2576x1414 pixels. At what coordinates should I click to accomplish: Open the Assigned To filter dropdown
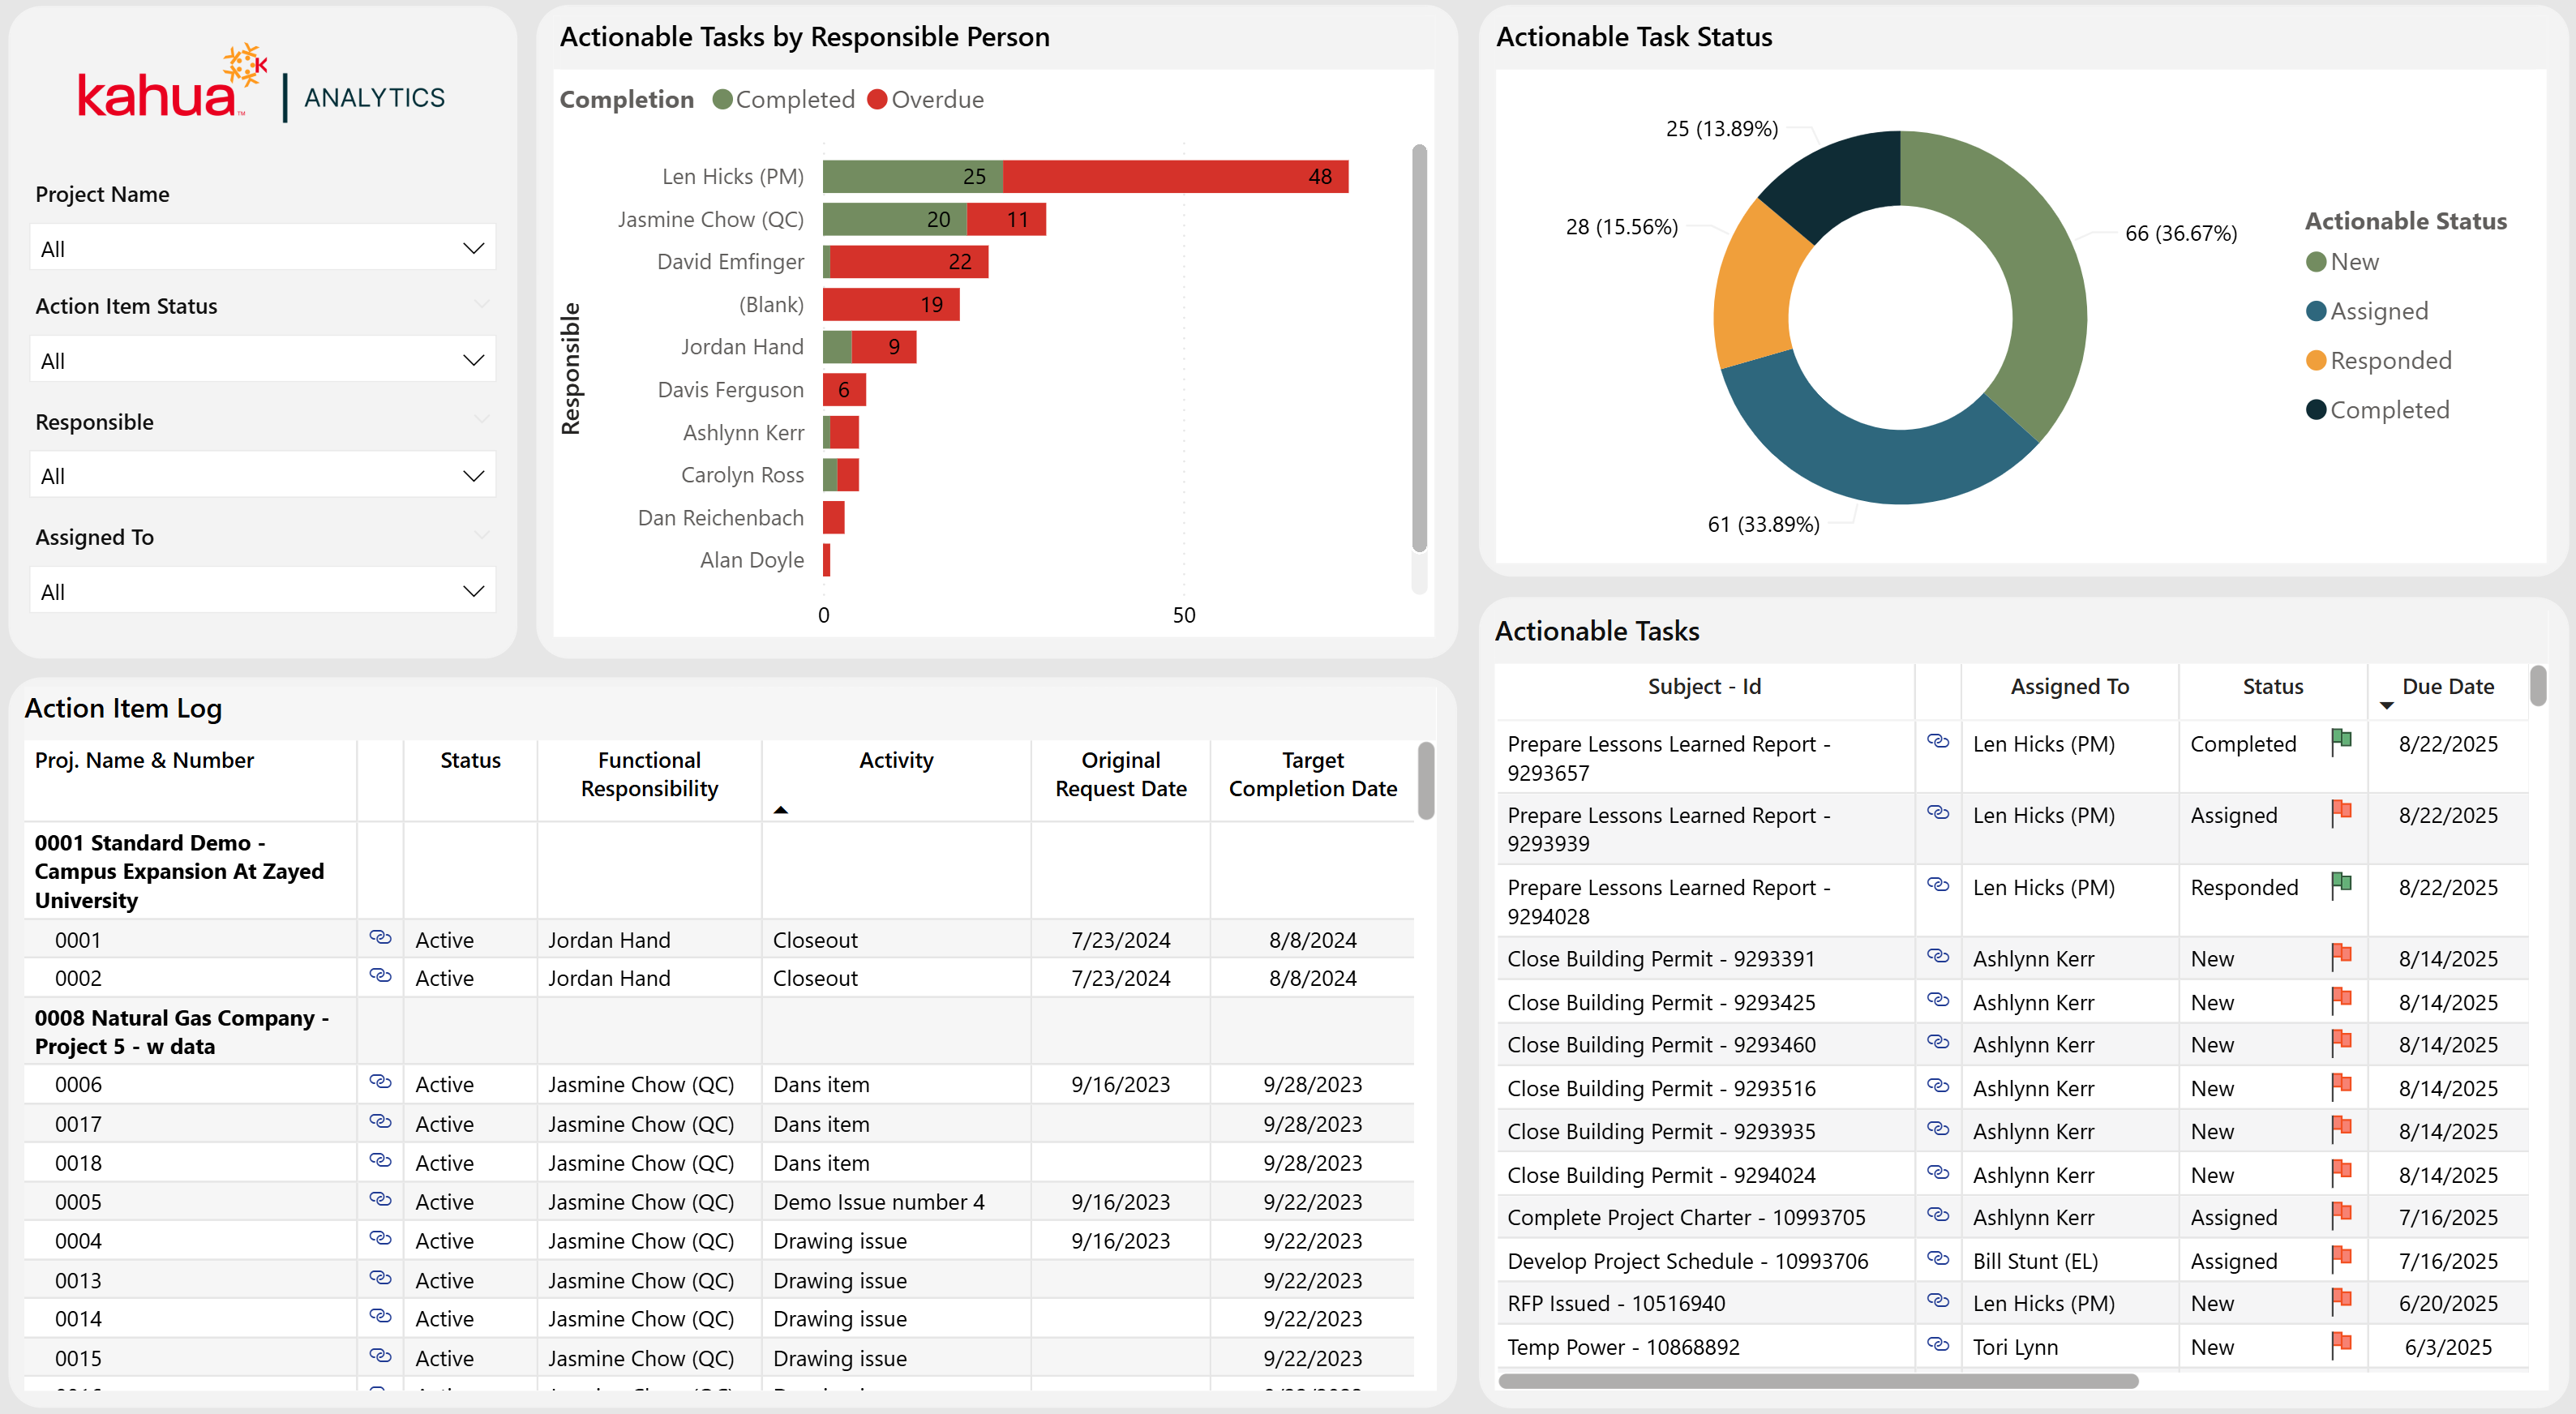click(x=262, y=592)
